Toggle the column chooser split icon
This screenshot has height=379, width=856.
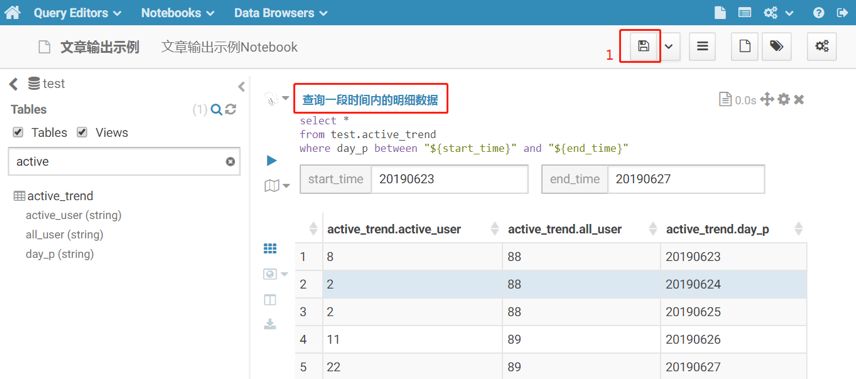(x=270, y=300)
